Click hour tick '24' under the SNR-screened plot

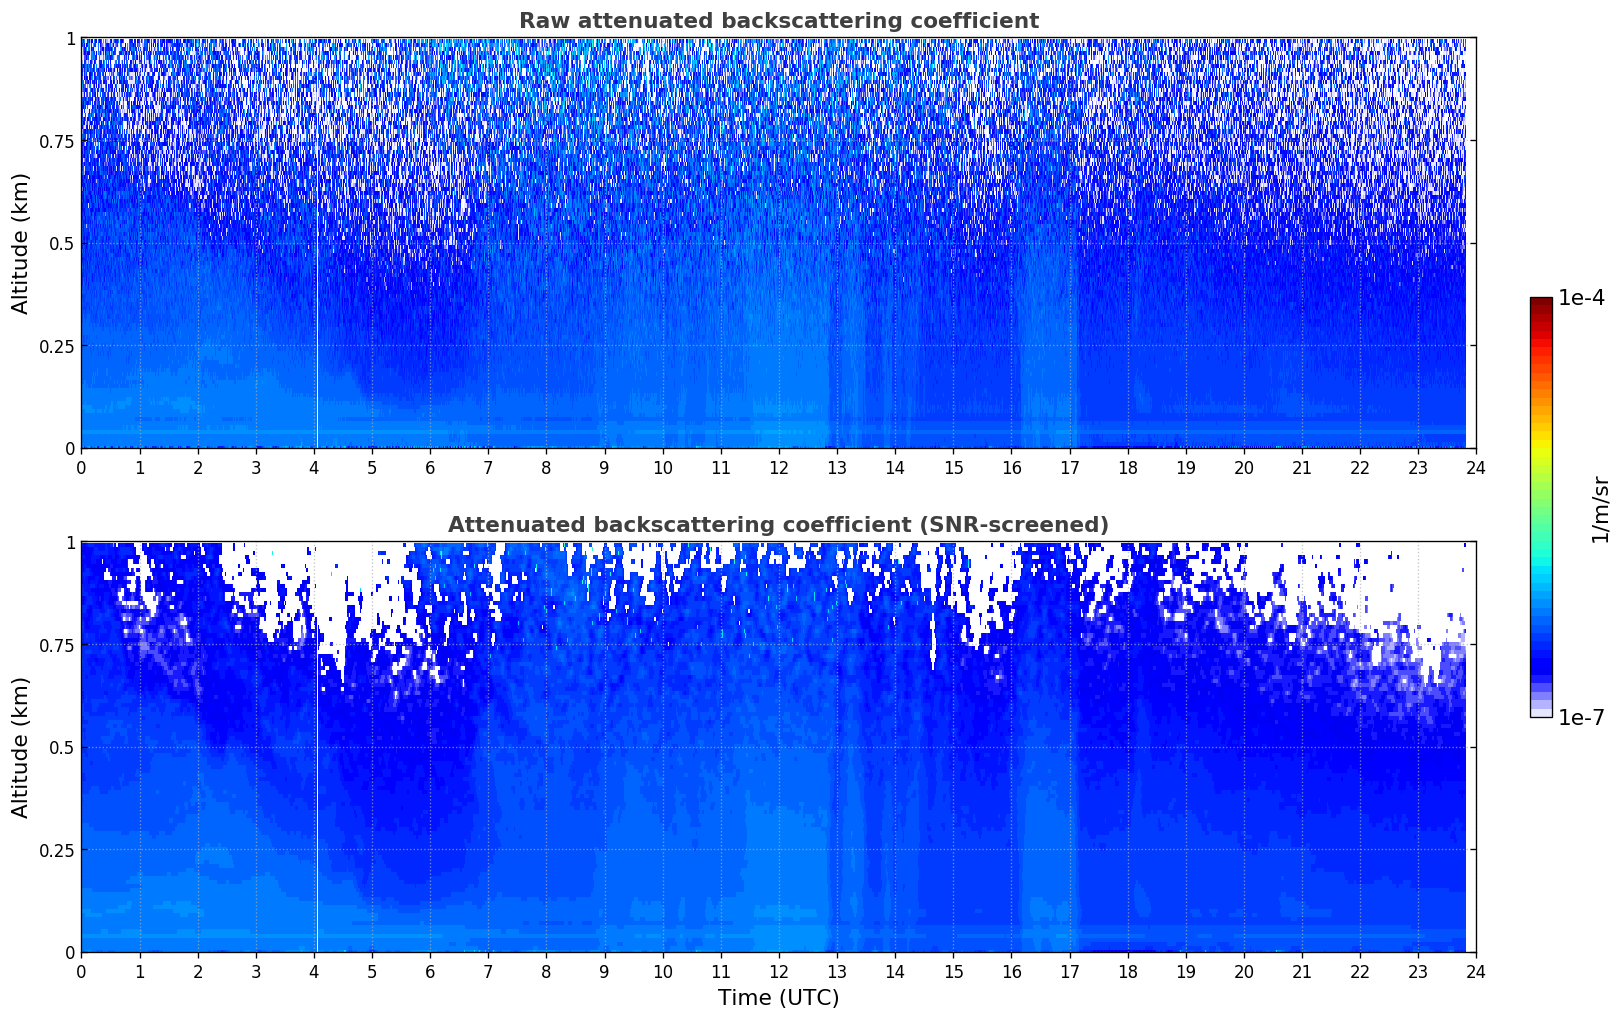coord(1476,972)
